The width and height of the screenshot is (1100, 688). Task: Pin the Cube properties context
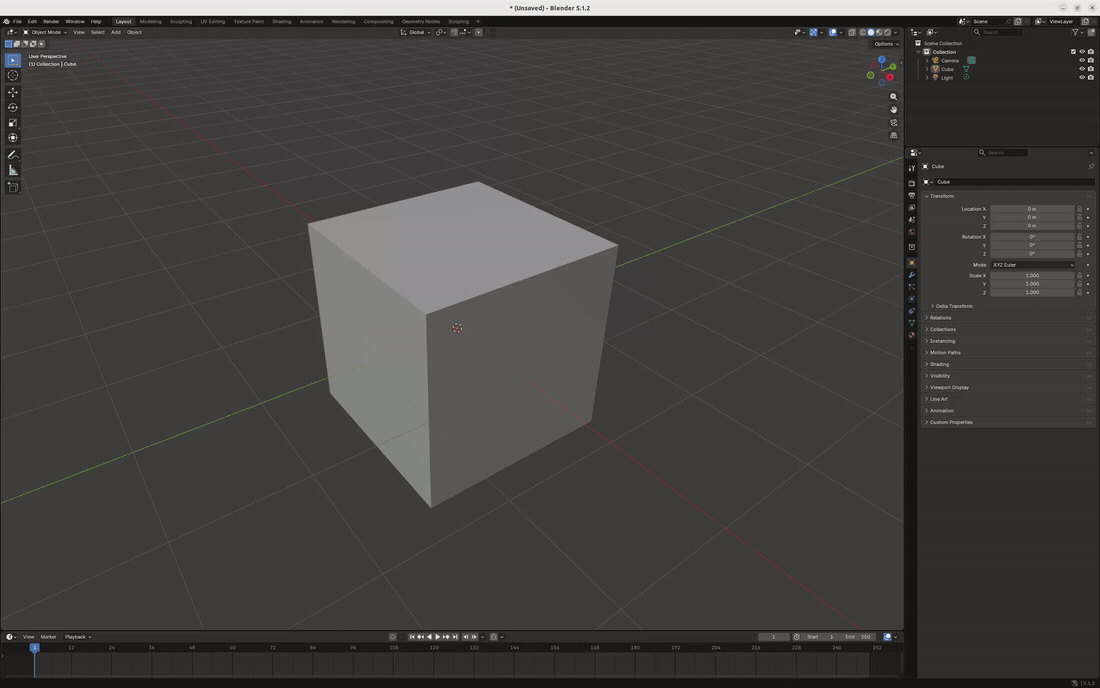(x=1091, y=166)
